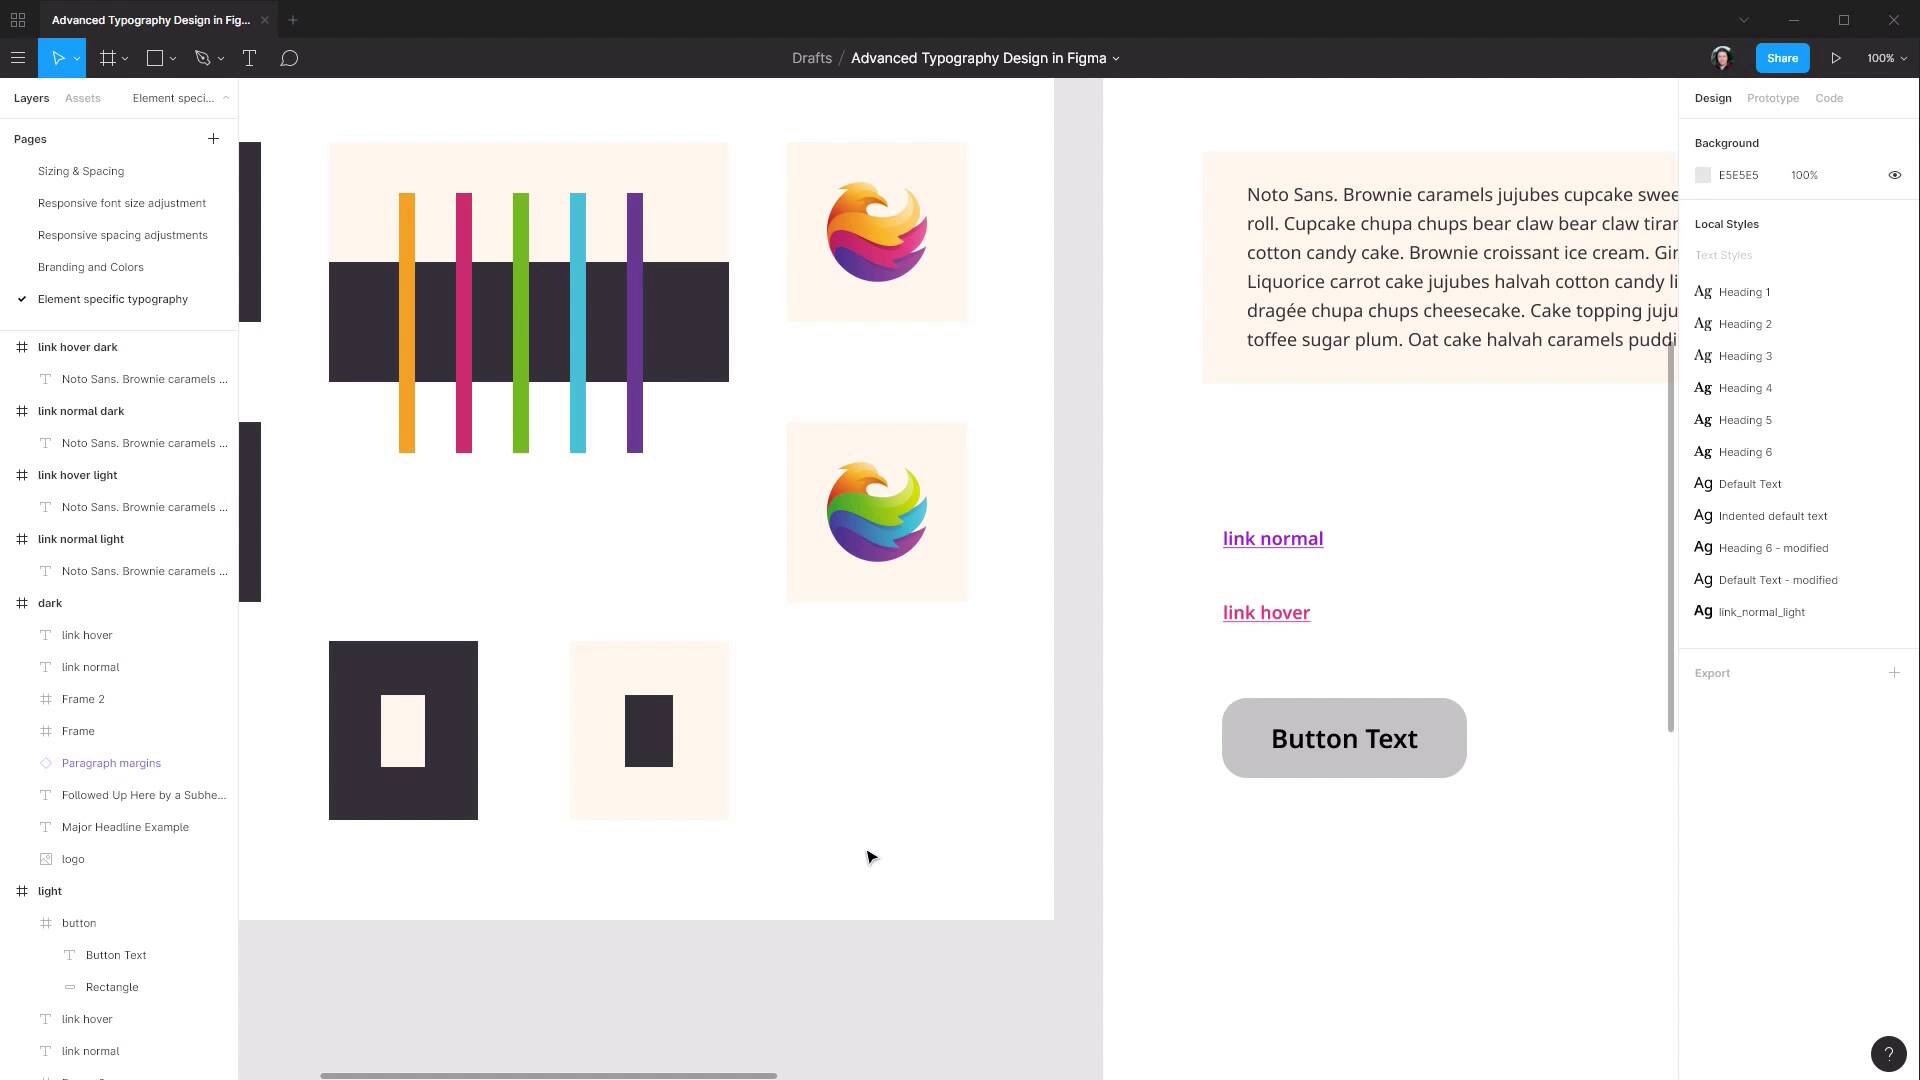Add a new page with the plus icon

coord(213,138)
